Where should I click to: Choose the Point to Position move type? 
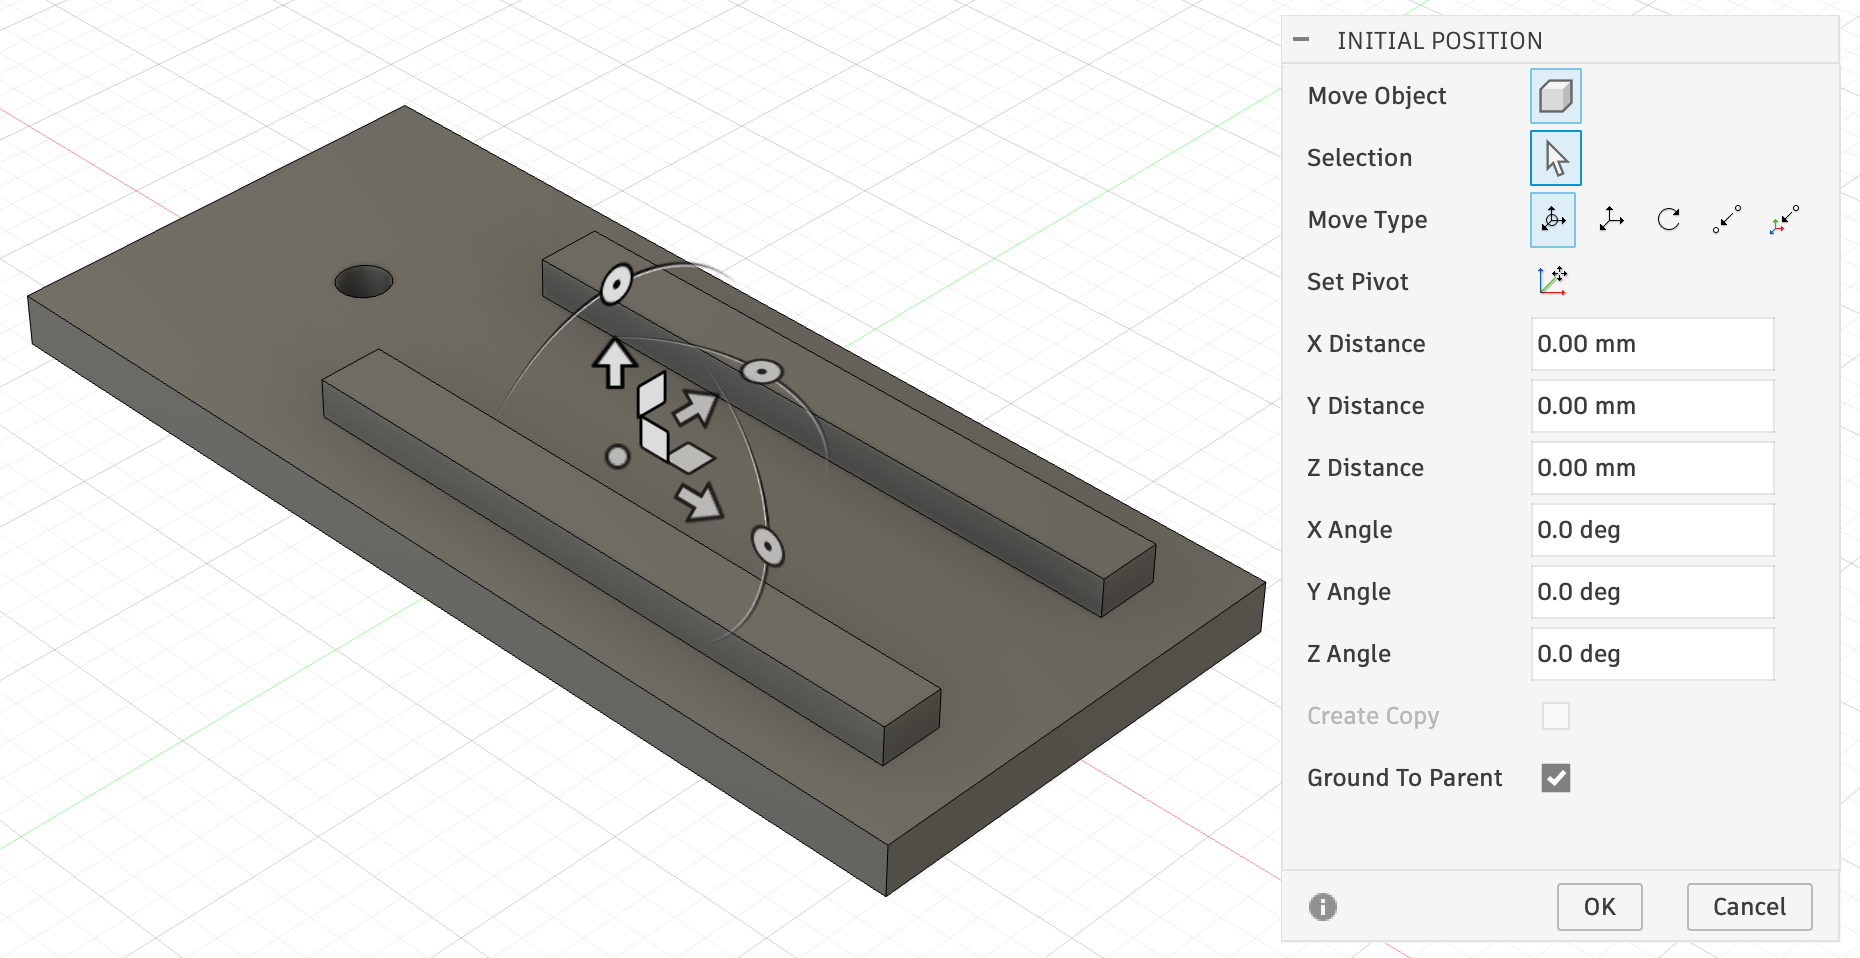1785,220
